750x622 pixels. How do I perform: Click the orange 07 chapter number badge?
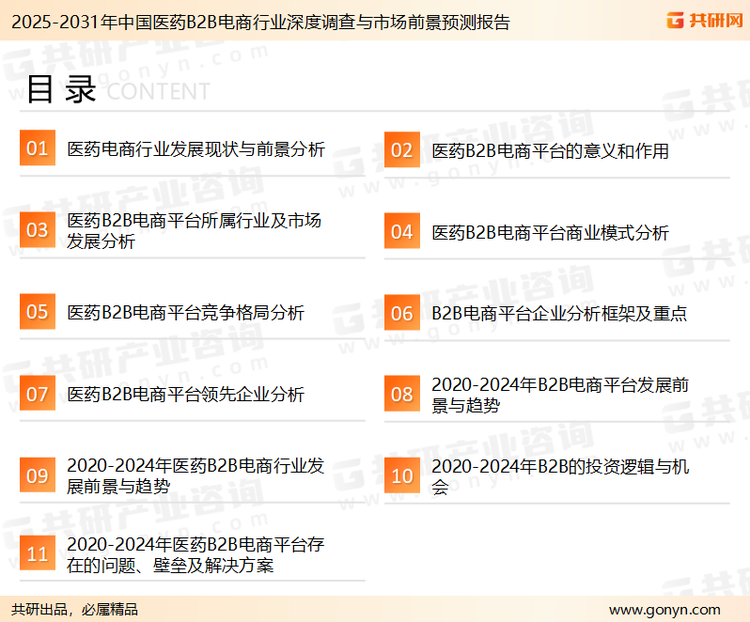click(37, 393)
